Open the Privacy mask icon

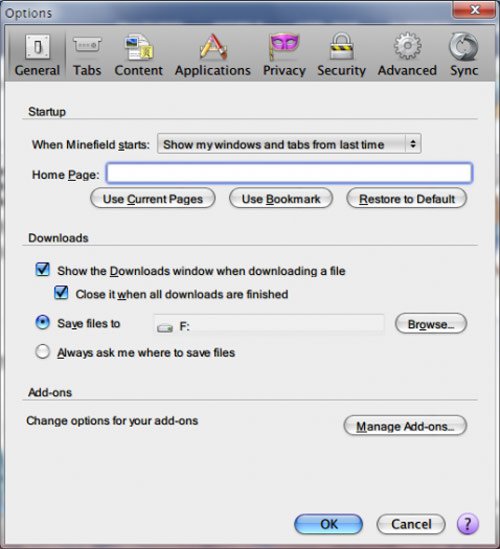point(284,47)
